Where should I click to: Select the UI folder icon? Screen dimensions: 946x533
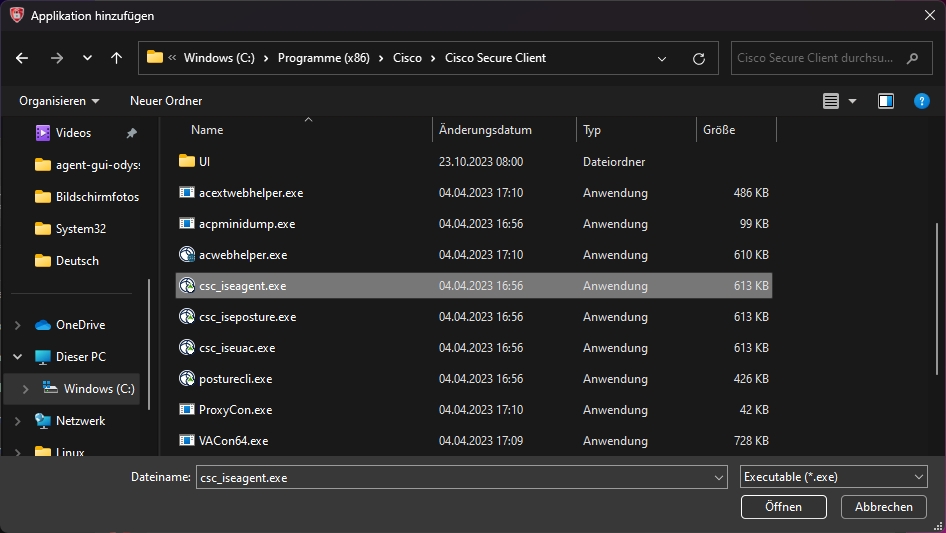[x=187, y=161]
